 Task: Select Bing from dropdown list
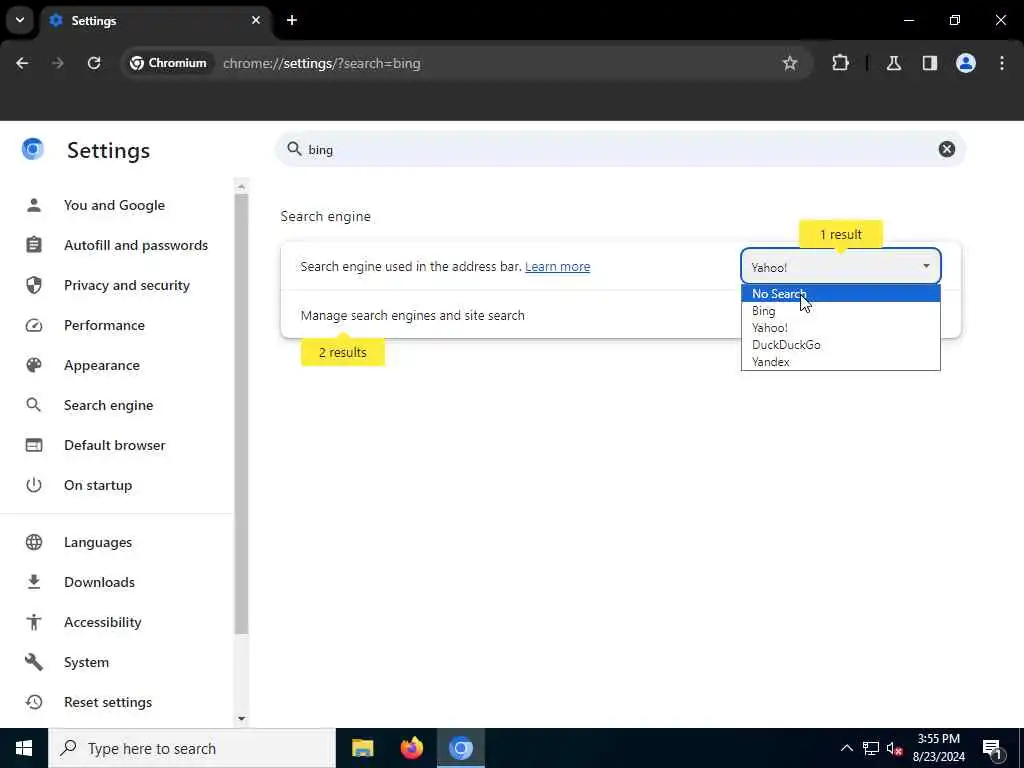click(x=840, y=311)
